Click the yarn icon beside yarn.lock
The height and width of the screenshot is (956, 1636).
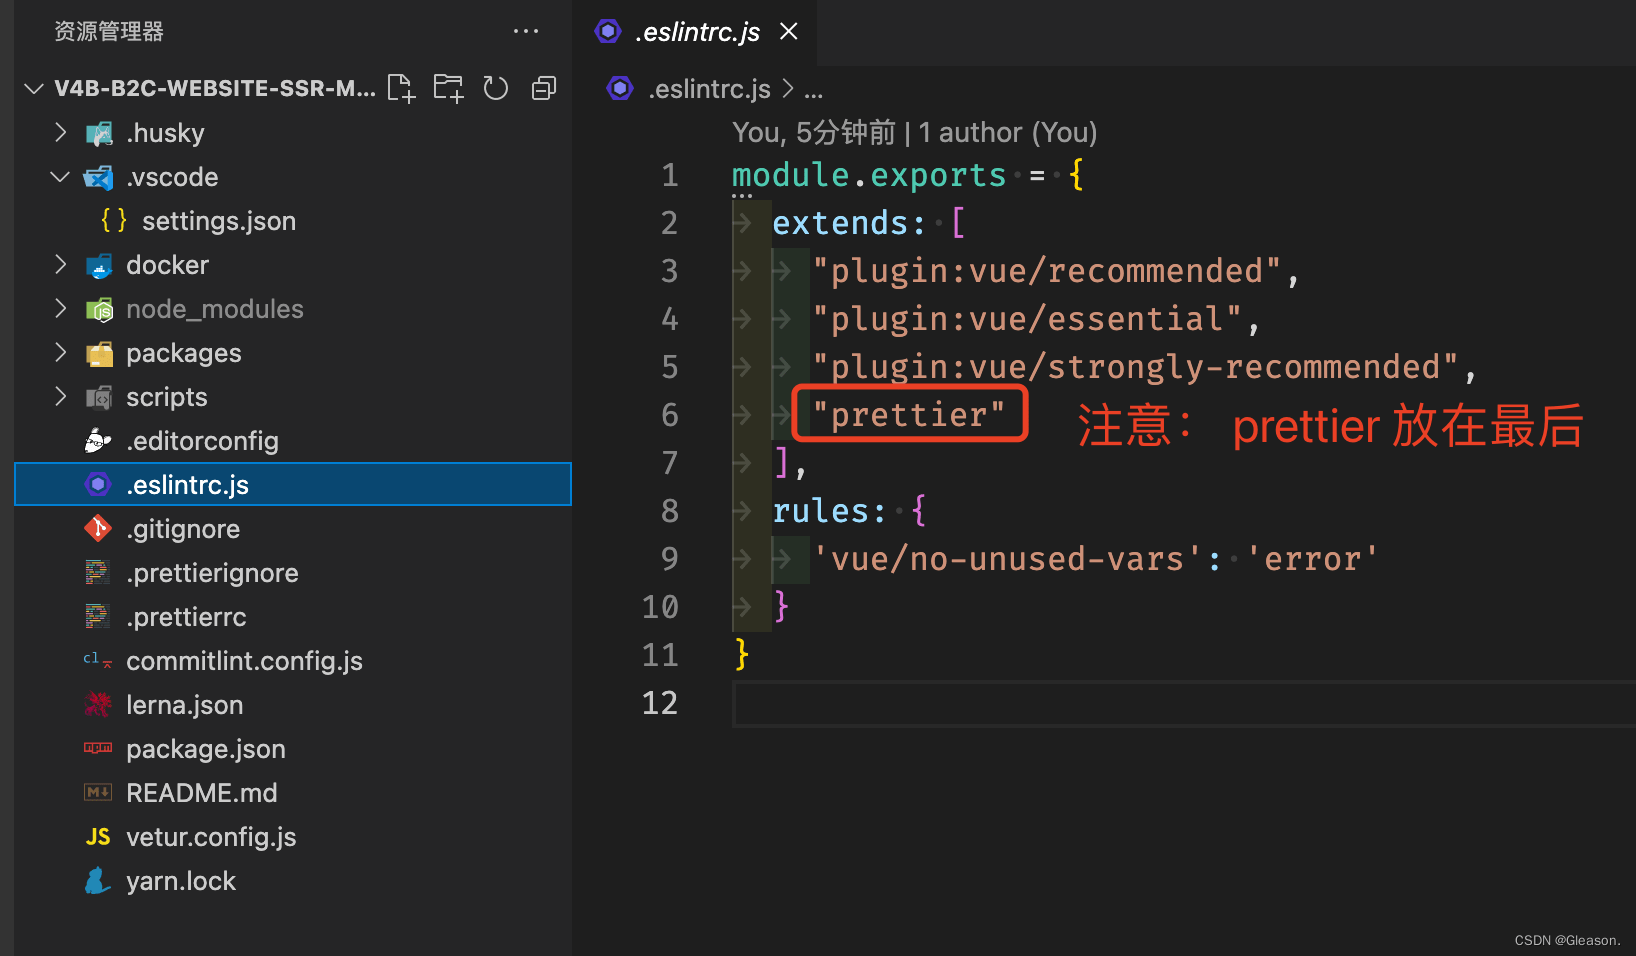pyautogui.click(x=97, y=880)
